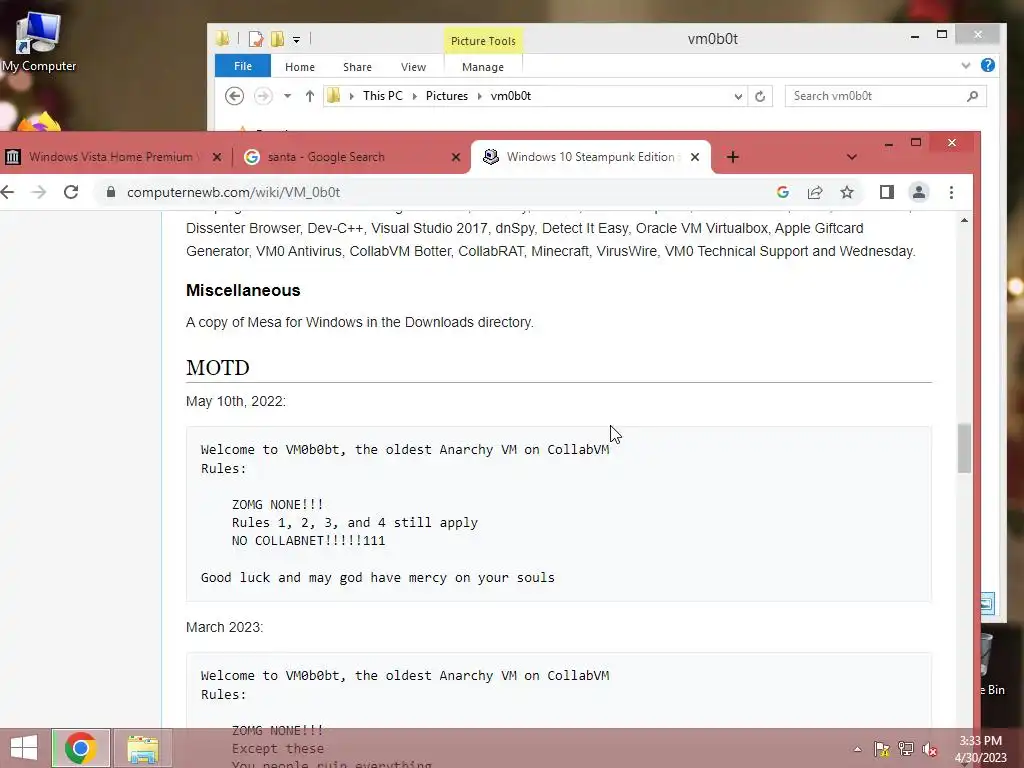This screenshot has width=1024, height=768.
Task: Click Properties icon in quick access toolbar
Action: [256, 39]
